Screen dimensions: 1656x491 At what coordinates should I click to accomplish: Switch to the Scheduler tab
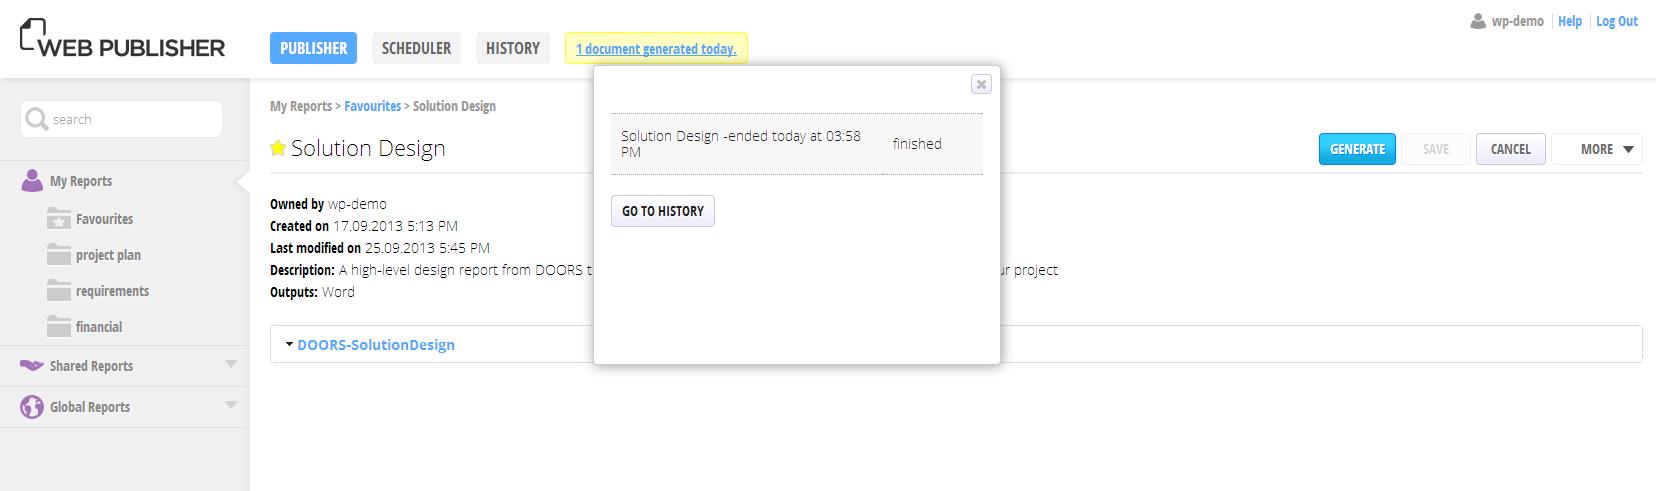[x=416, y=48]
